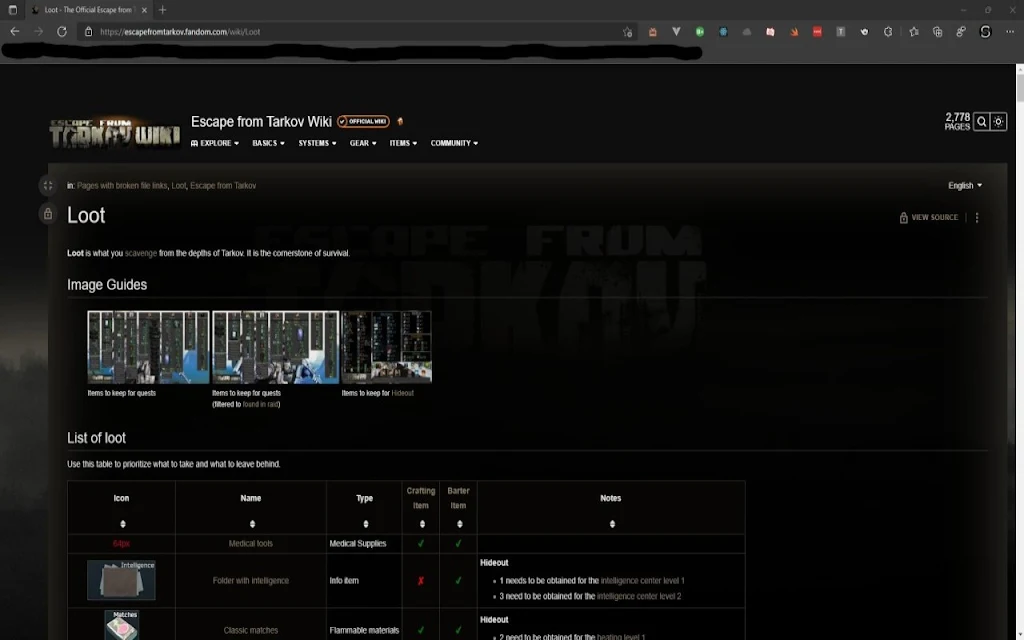This screenshot has height=640, width=1024.
Task: Follow the found in raid link
Action: (260, 404)
